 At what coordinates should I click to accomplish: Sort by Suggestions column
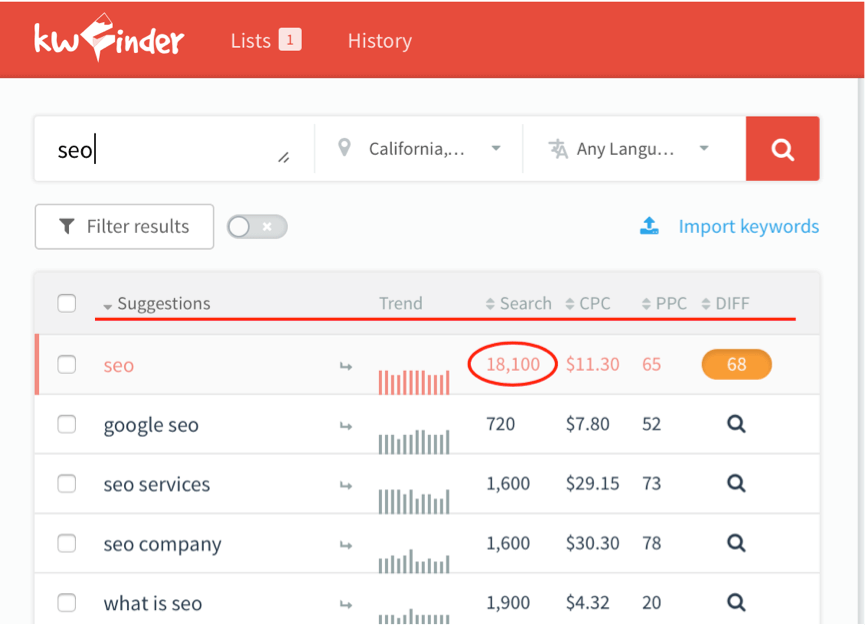[x=157, y=303]
